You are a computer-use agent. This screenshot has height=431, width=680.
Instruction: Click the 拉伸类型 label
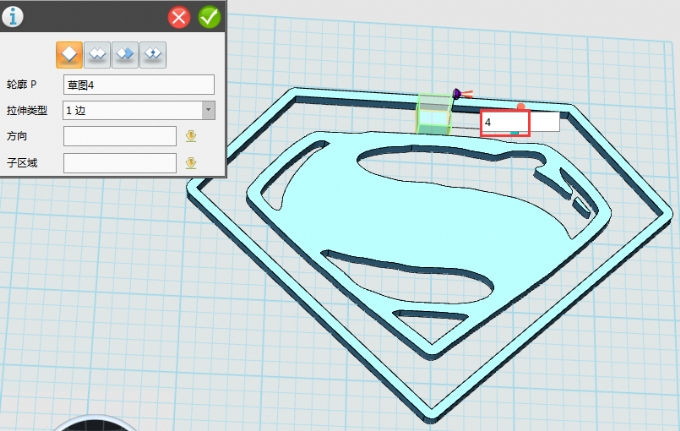[x=27, y=111]
